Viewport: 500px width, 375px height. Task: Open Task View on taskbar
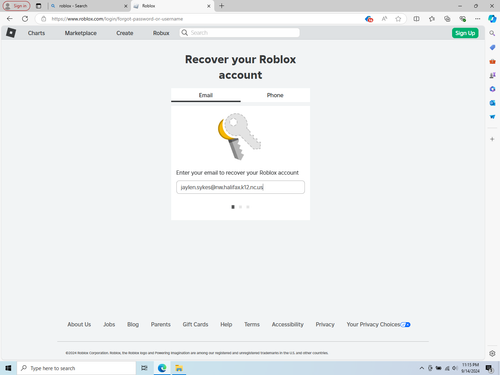(144, 368)
